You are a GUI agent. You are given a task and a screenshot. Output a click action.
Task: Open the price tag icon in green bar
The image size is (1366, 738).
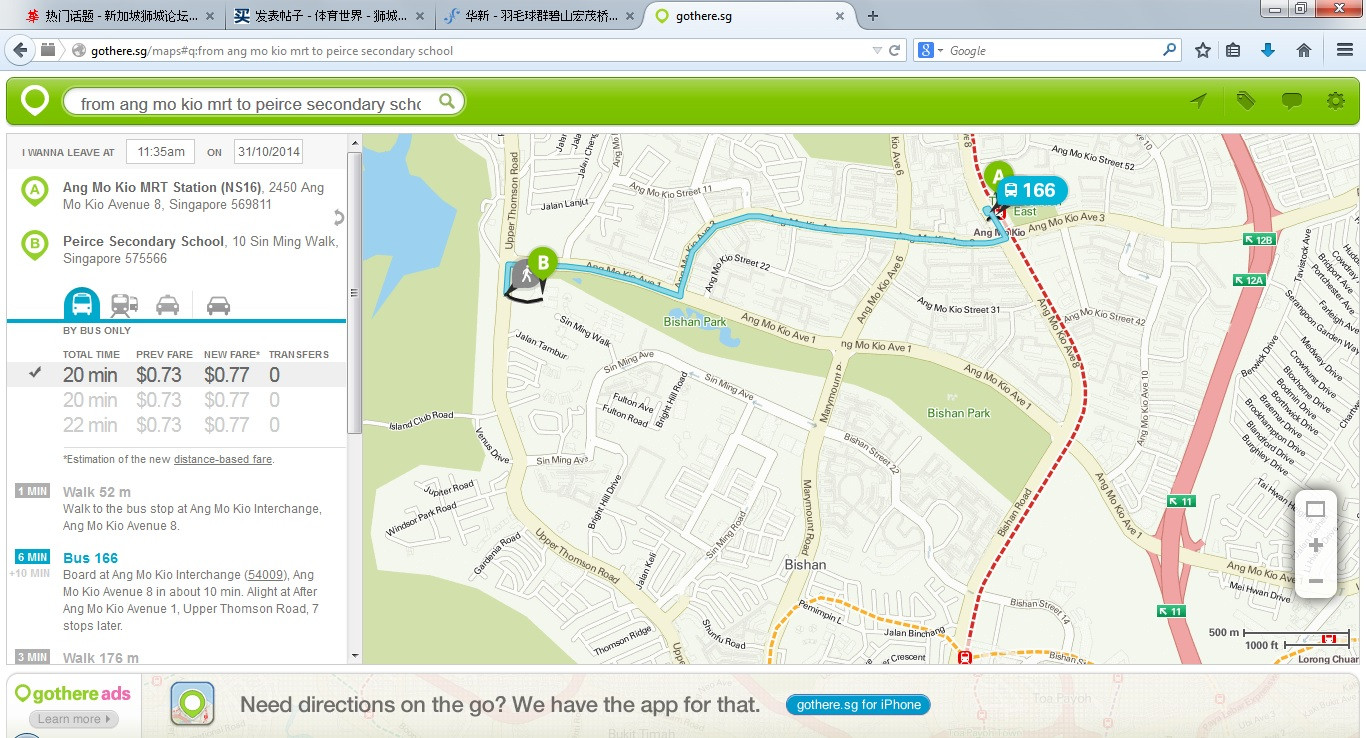[1245, 101]
